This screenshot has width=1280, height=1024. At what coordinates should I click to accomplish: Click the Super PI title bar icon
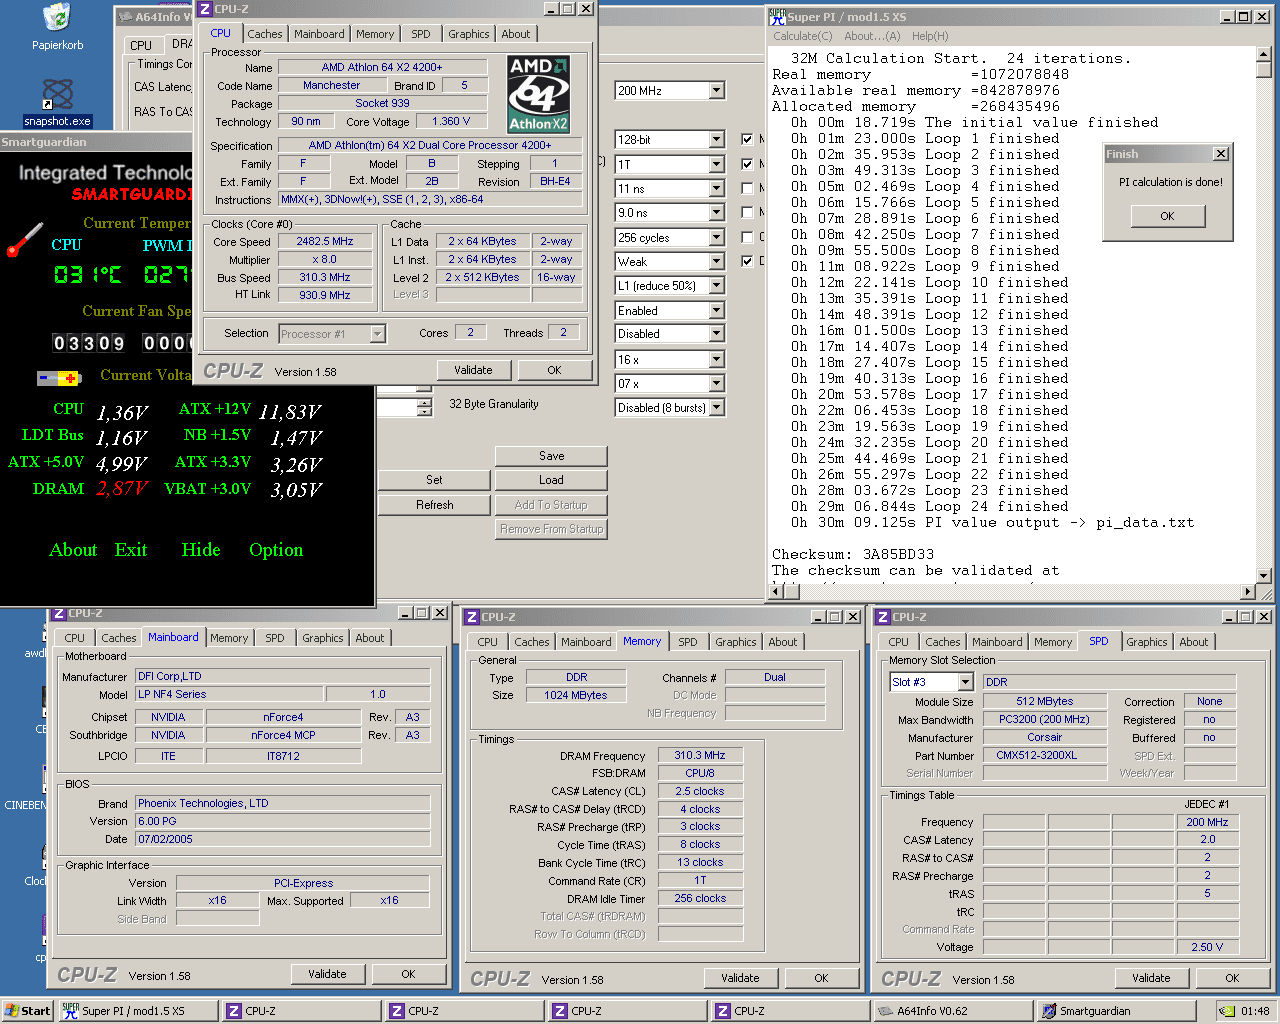tap(777, 17)
